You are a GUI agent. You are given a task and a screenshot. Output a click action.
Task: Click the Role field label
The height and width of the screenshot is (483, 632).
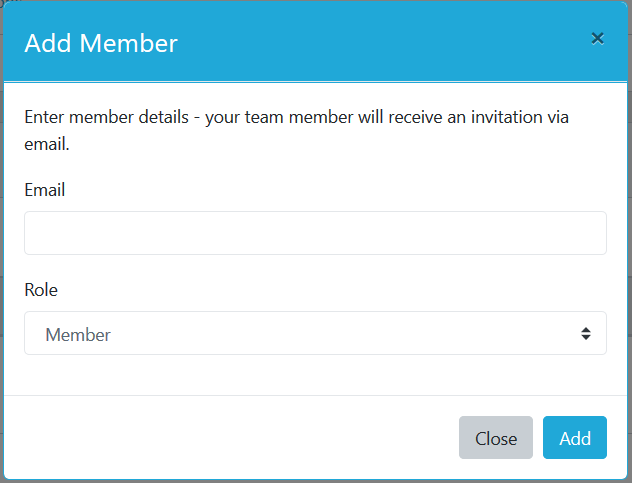pyautogui.click(x=41, y=290)
